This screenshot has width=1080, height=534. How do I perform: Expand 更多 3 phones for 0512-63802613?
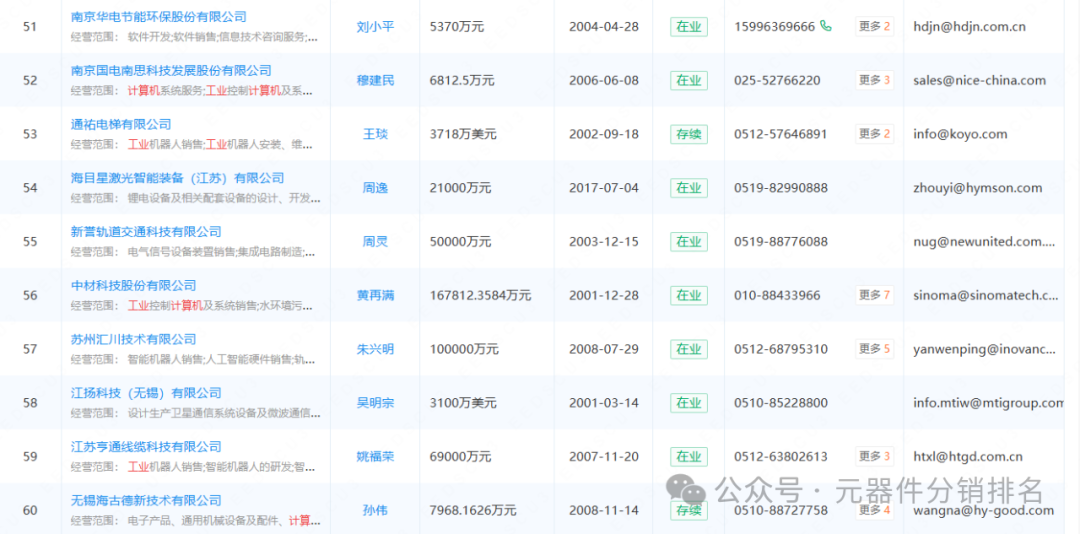pyautogui.click(x=875, y=456)
